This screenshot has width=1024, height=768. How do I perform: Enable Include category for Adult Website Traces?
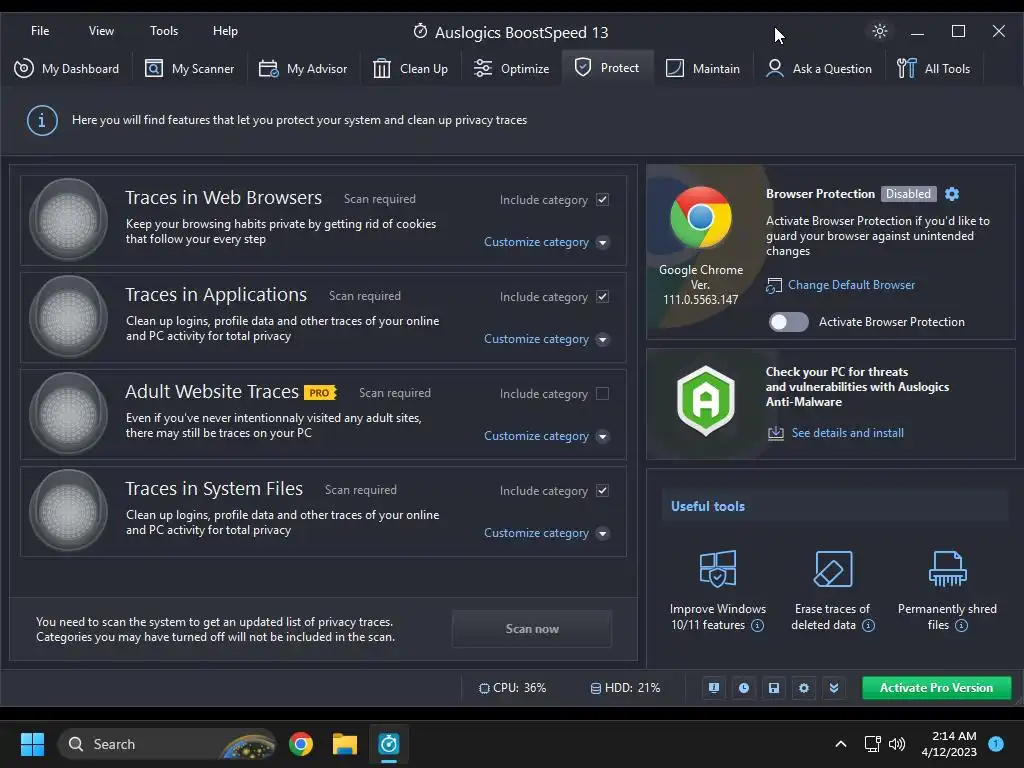[603, 394]
